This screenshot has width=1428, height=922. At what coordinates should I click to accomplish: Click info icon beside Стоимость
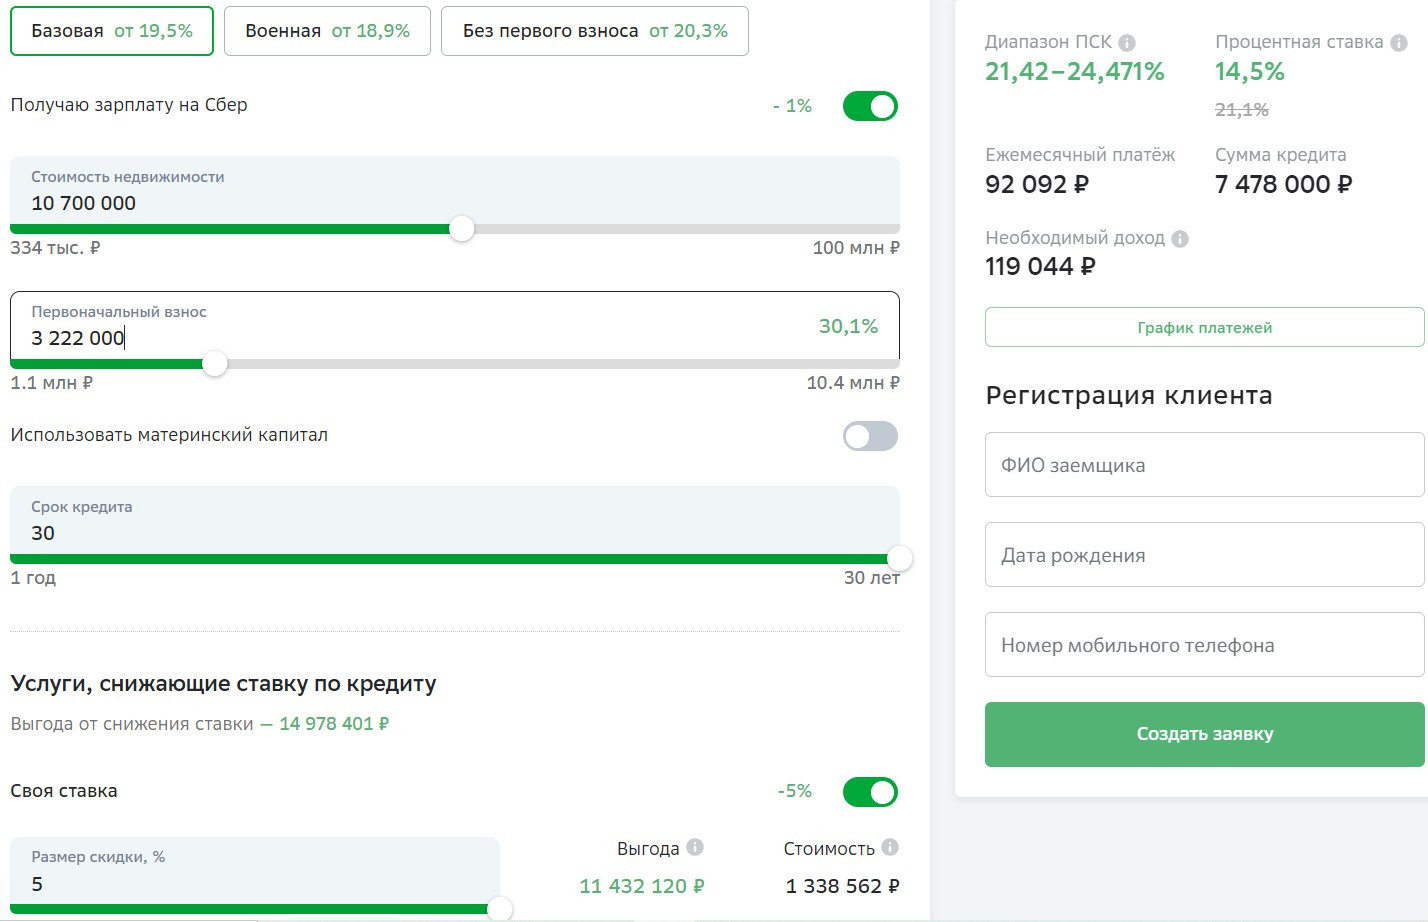890,848
